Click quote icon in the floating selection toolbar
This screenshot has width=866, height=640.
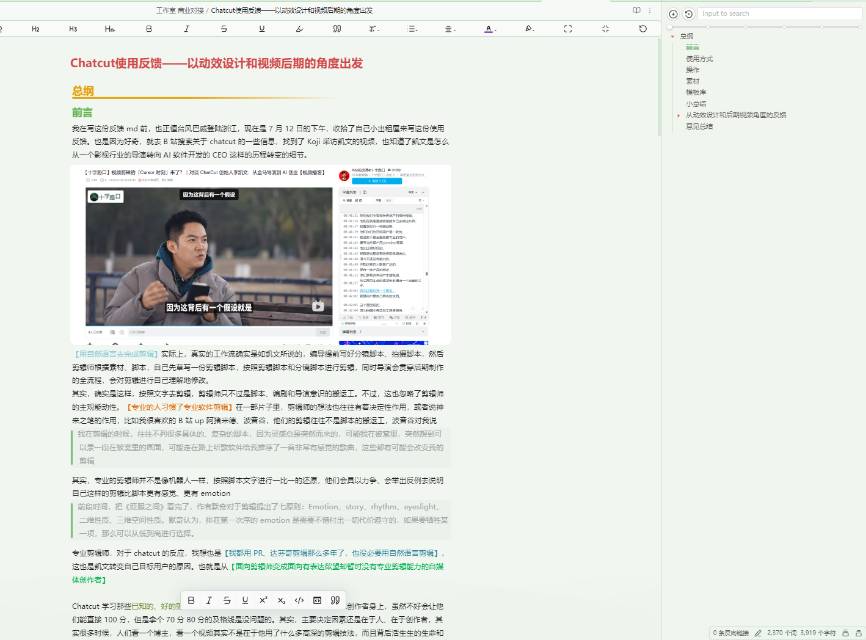coord(335,600)
